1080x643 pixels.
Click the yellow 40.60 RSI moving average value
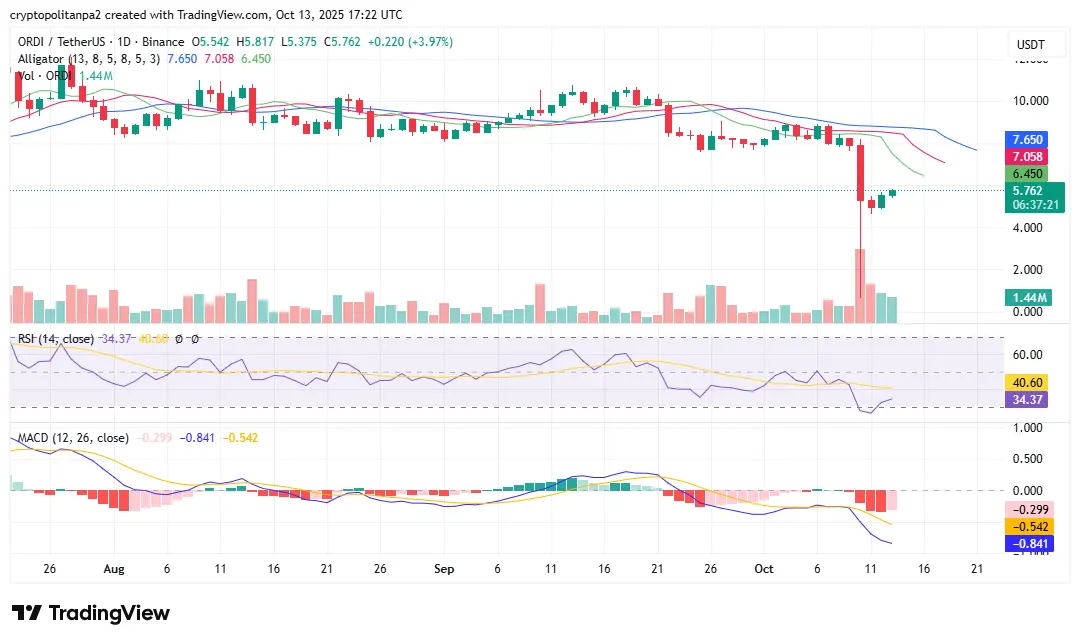coord(1027,383)
